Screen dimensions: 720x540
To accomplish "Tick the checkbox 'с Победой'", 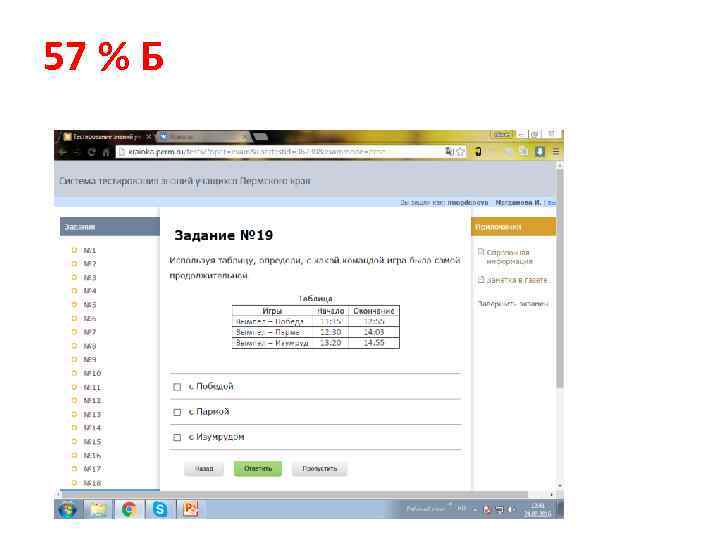I will [177, 387].
